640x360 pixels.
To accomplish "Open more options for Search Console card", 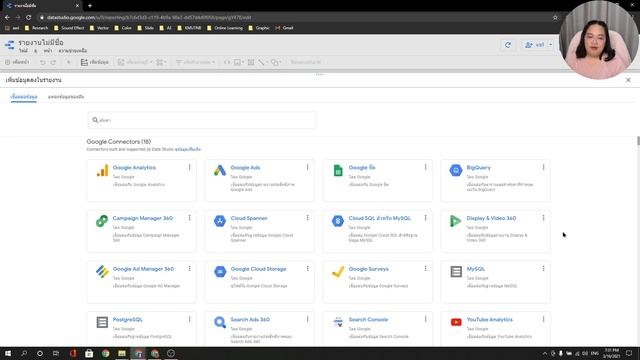I will pyautogui.click(x=425, y=319).
